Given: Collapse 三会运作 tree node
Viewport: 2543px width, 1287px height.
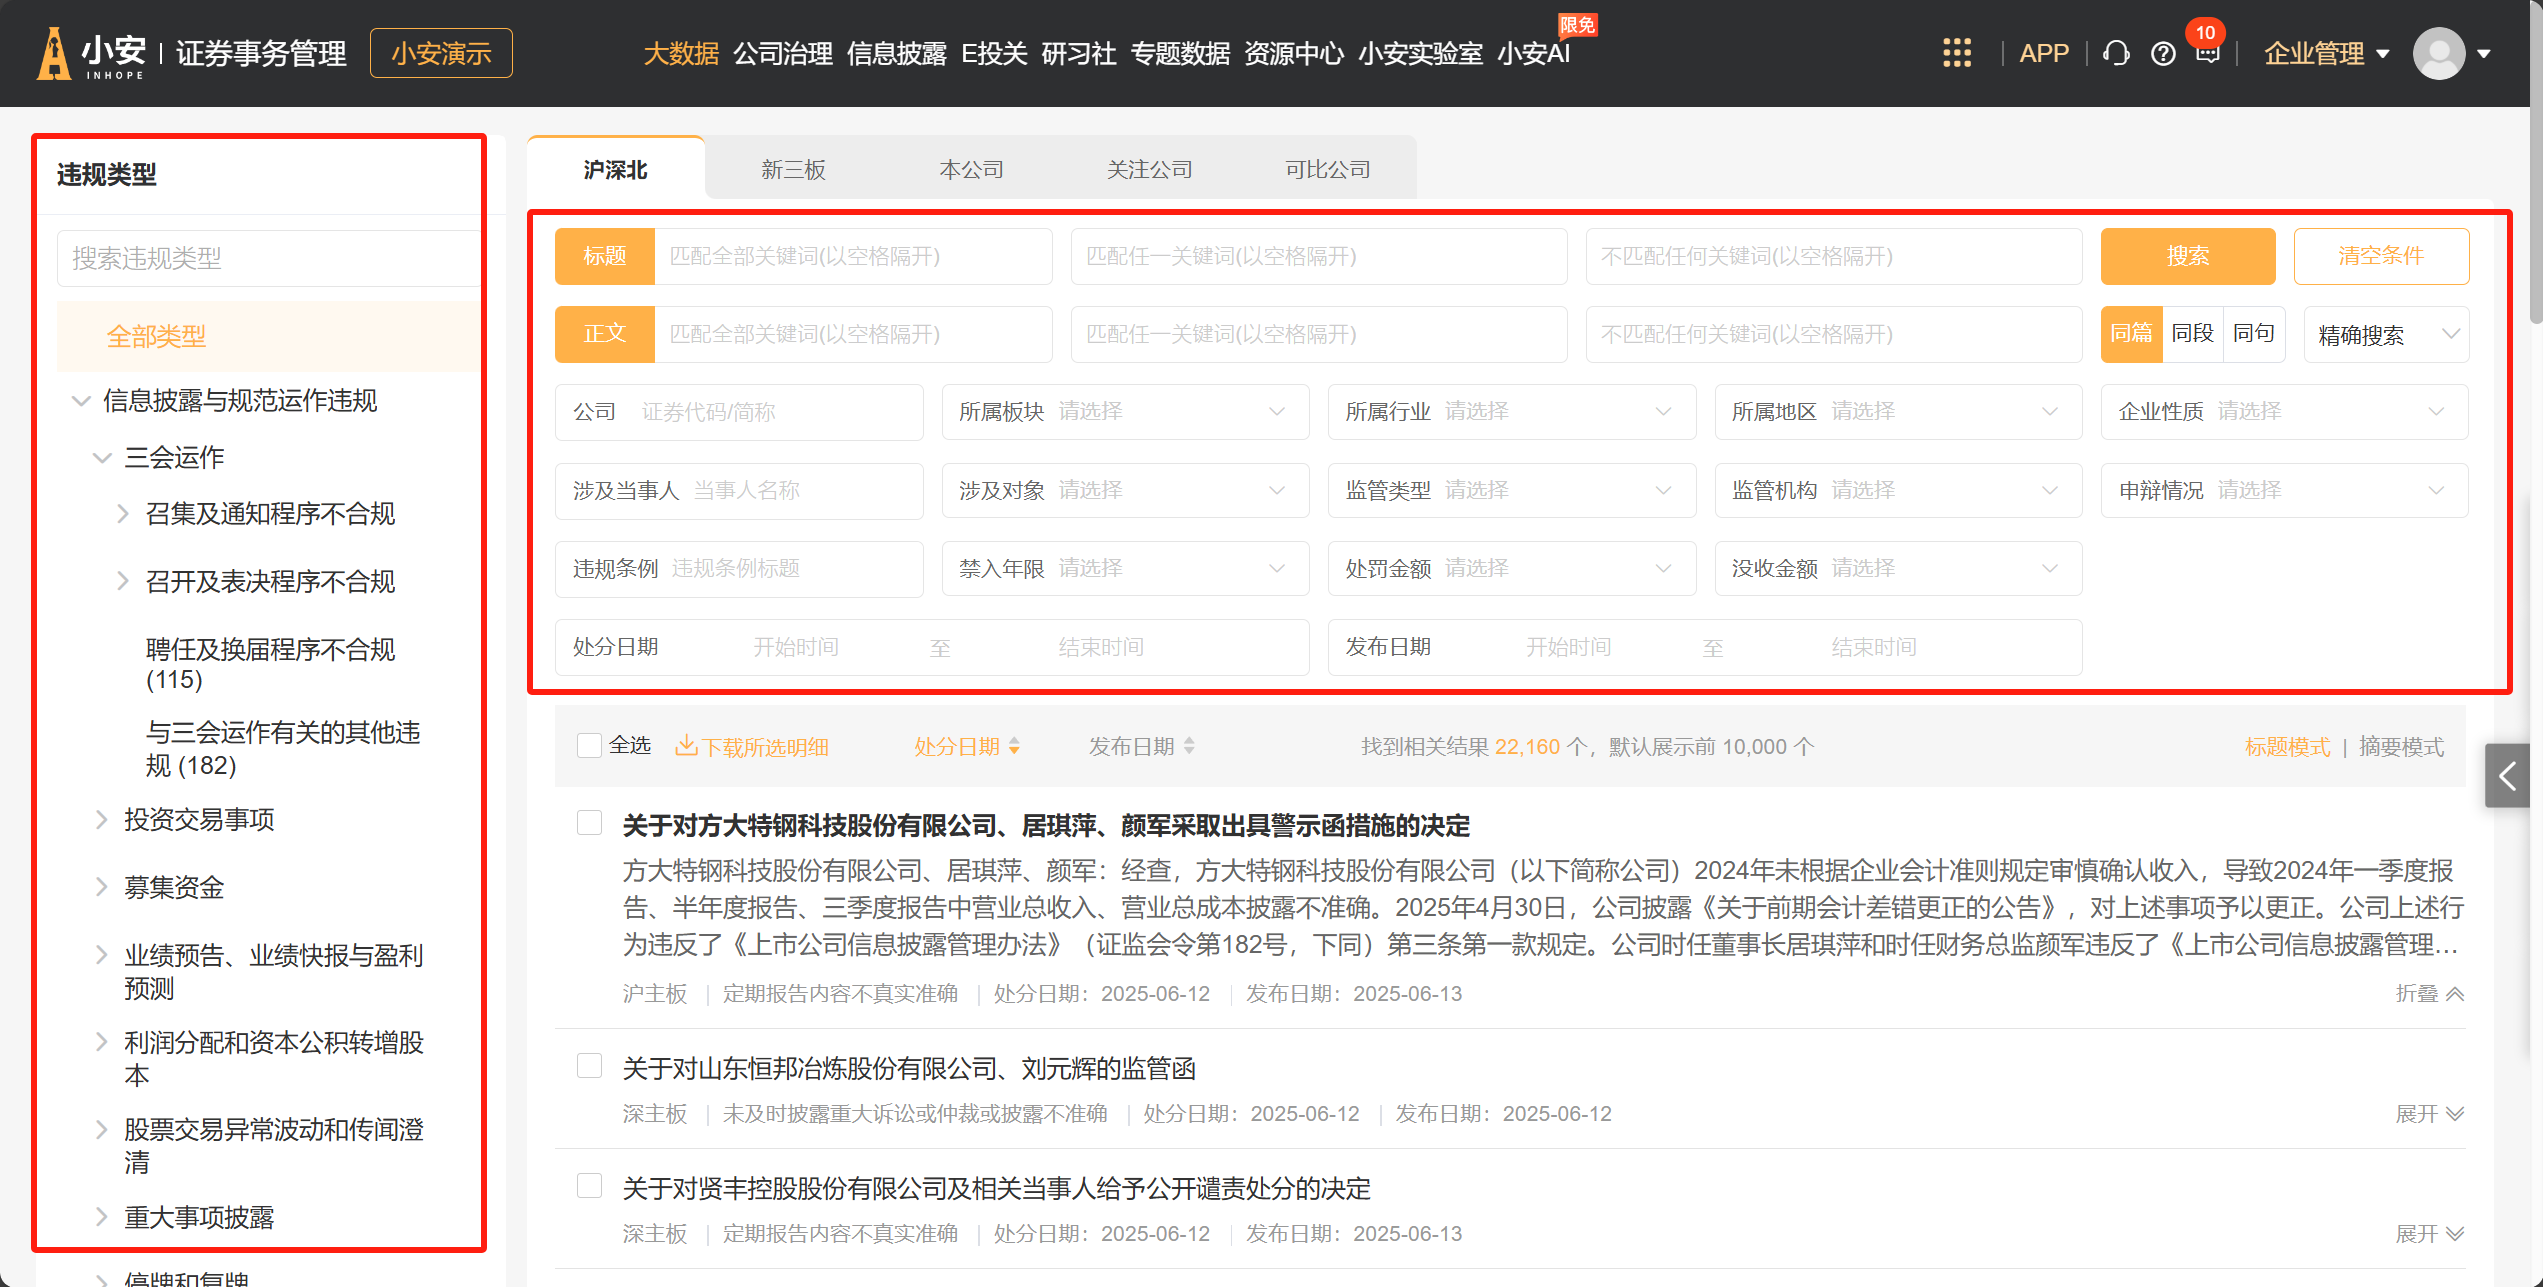Looking at the screenshot, I should tap(102, 458).
